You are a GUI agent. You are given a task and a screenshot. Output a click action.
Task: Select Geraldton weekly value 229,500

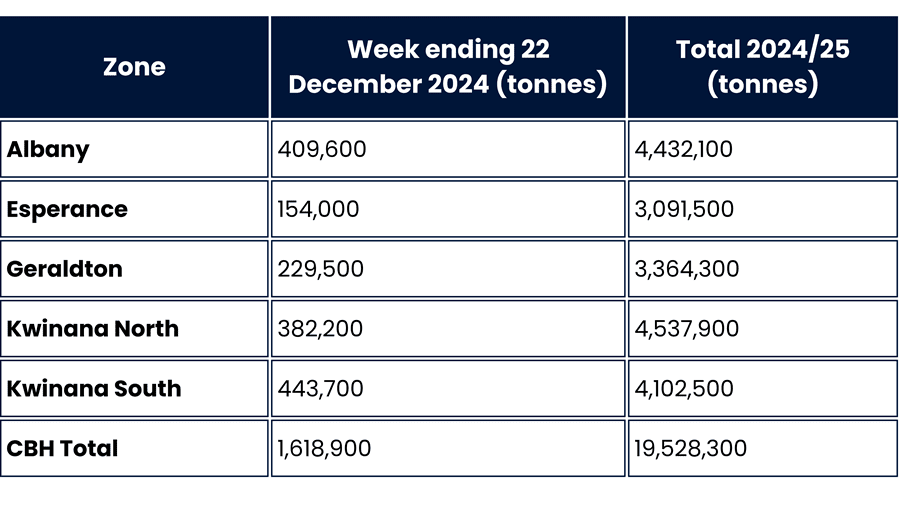point(321,269)
